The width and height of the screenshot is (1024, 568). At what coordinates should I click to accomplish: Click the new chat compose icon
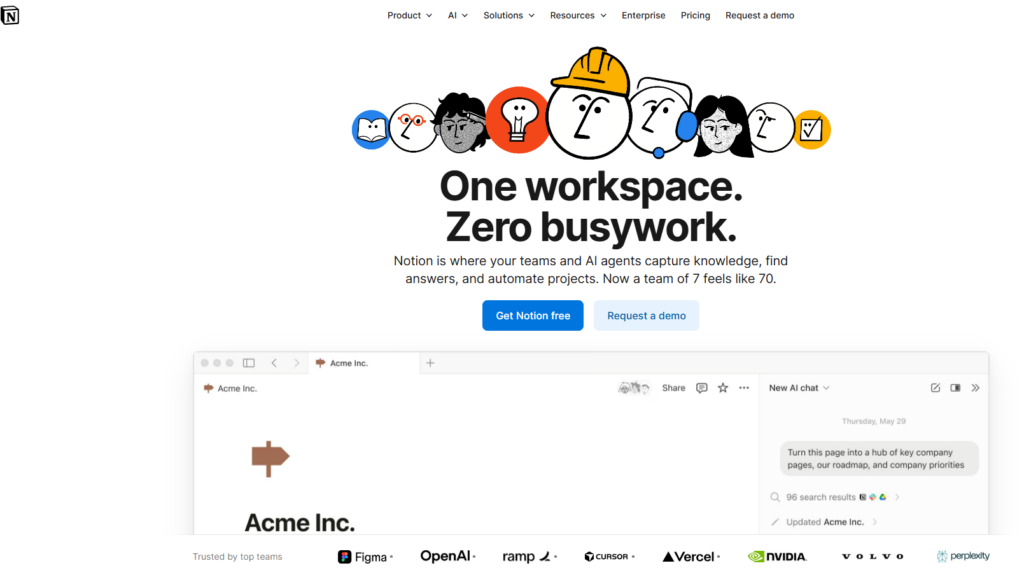pyautogui.click(x=935, y=388)
